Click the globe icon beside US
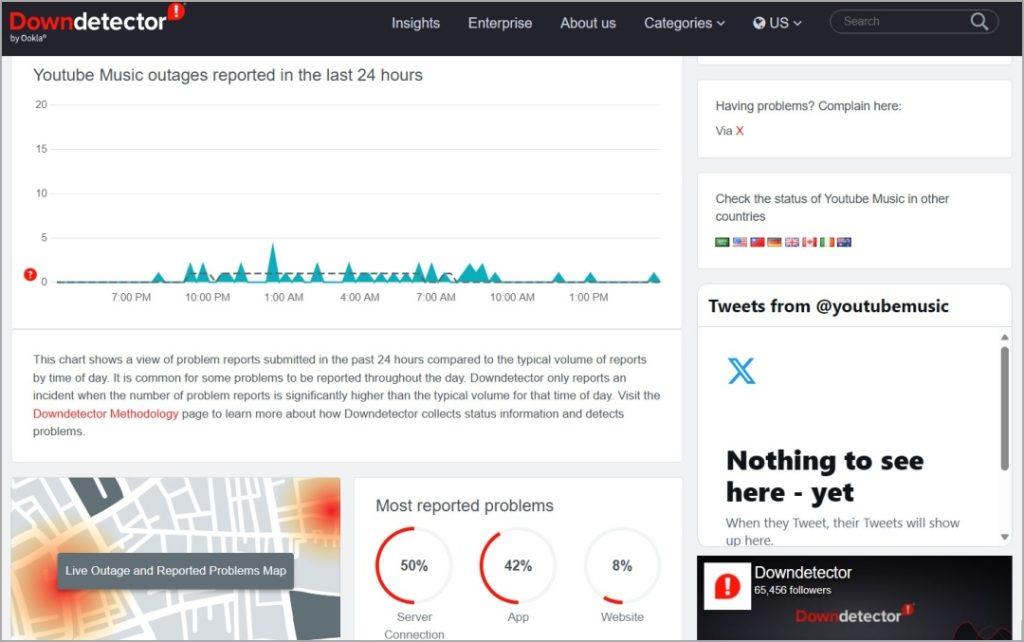 759,23
